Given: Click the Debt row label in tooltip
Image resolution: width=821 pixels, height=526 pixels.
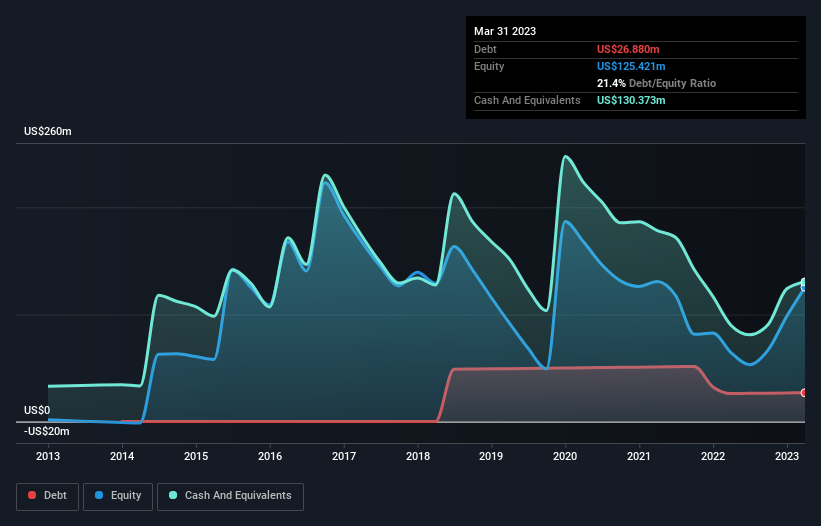Looking at the screenshot, I should coord(485,49).
